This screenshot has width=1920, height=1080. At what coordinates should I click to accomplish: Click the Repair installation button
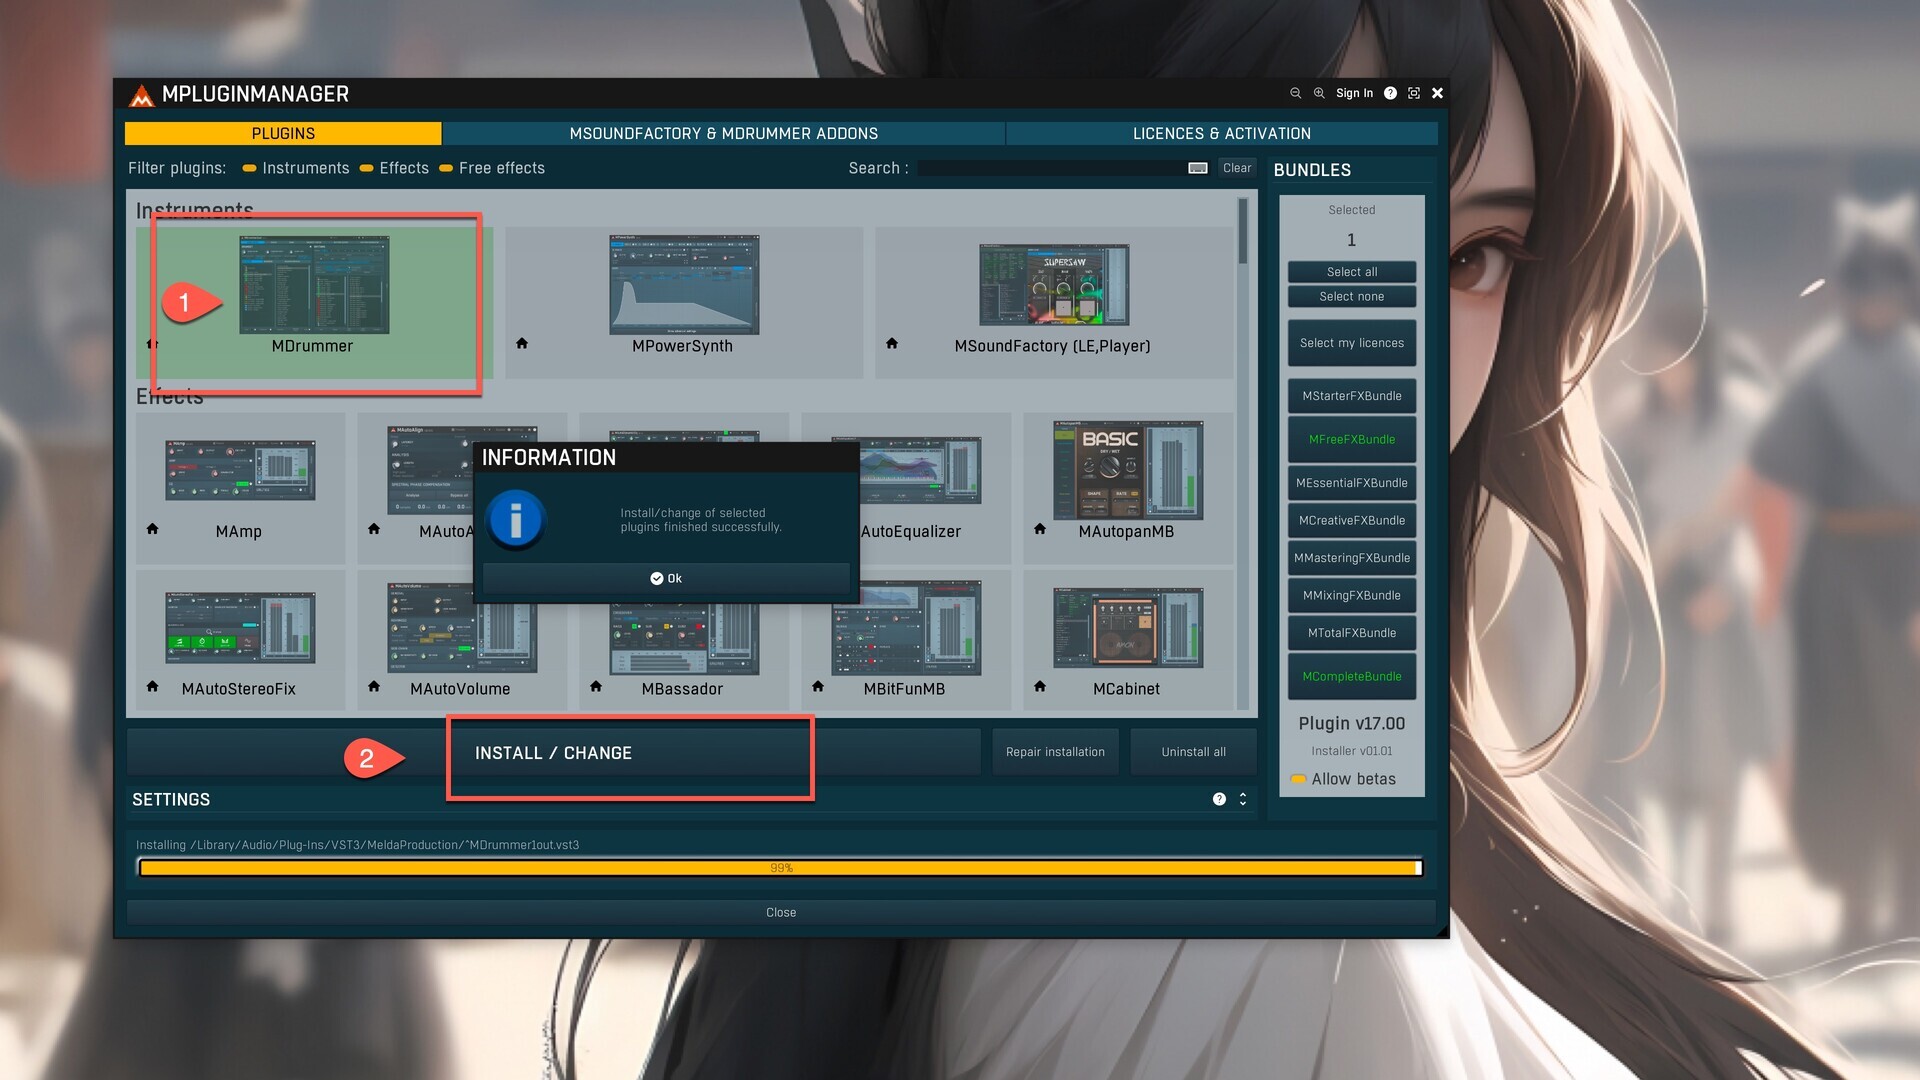coord(1055,752)
